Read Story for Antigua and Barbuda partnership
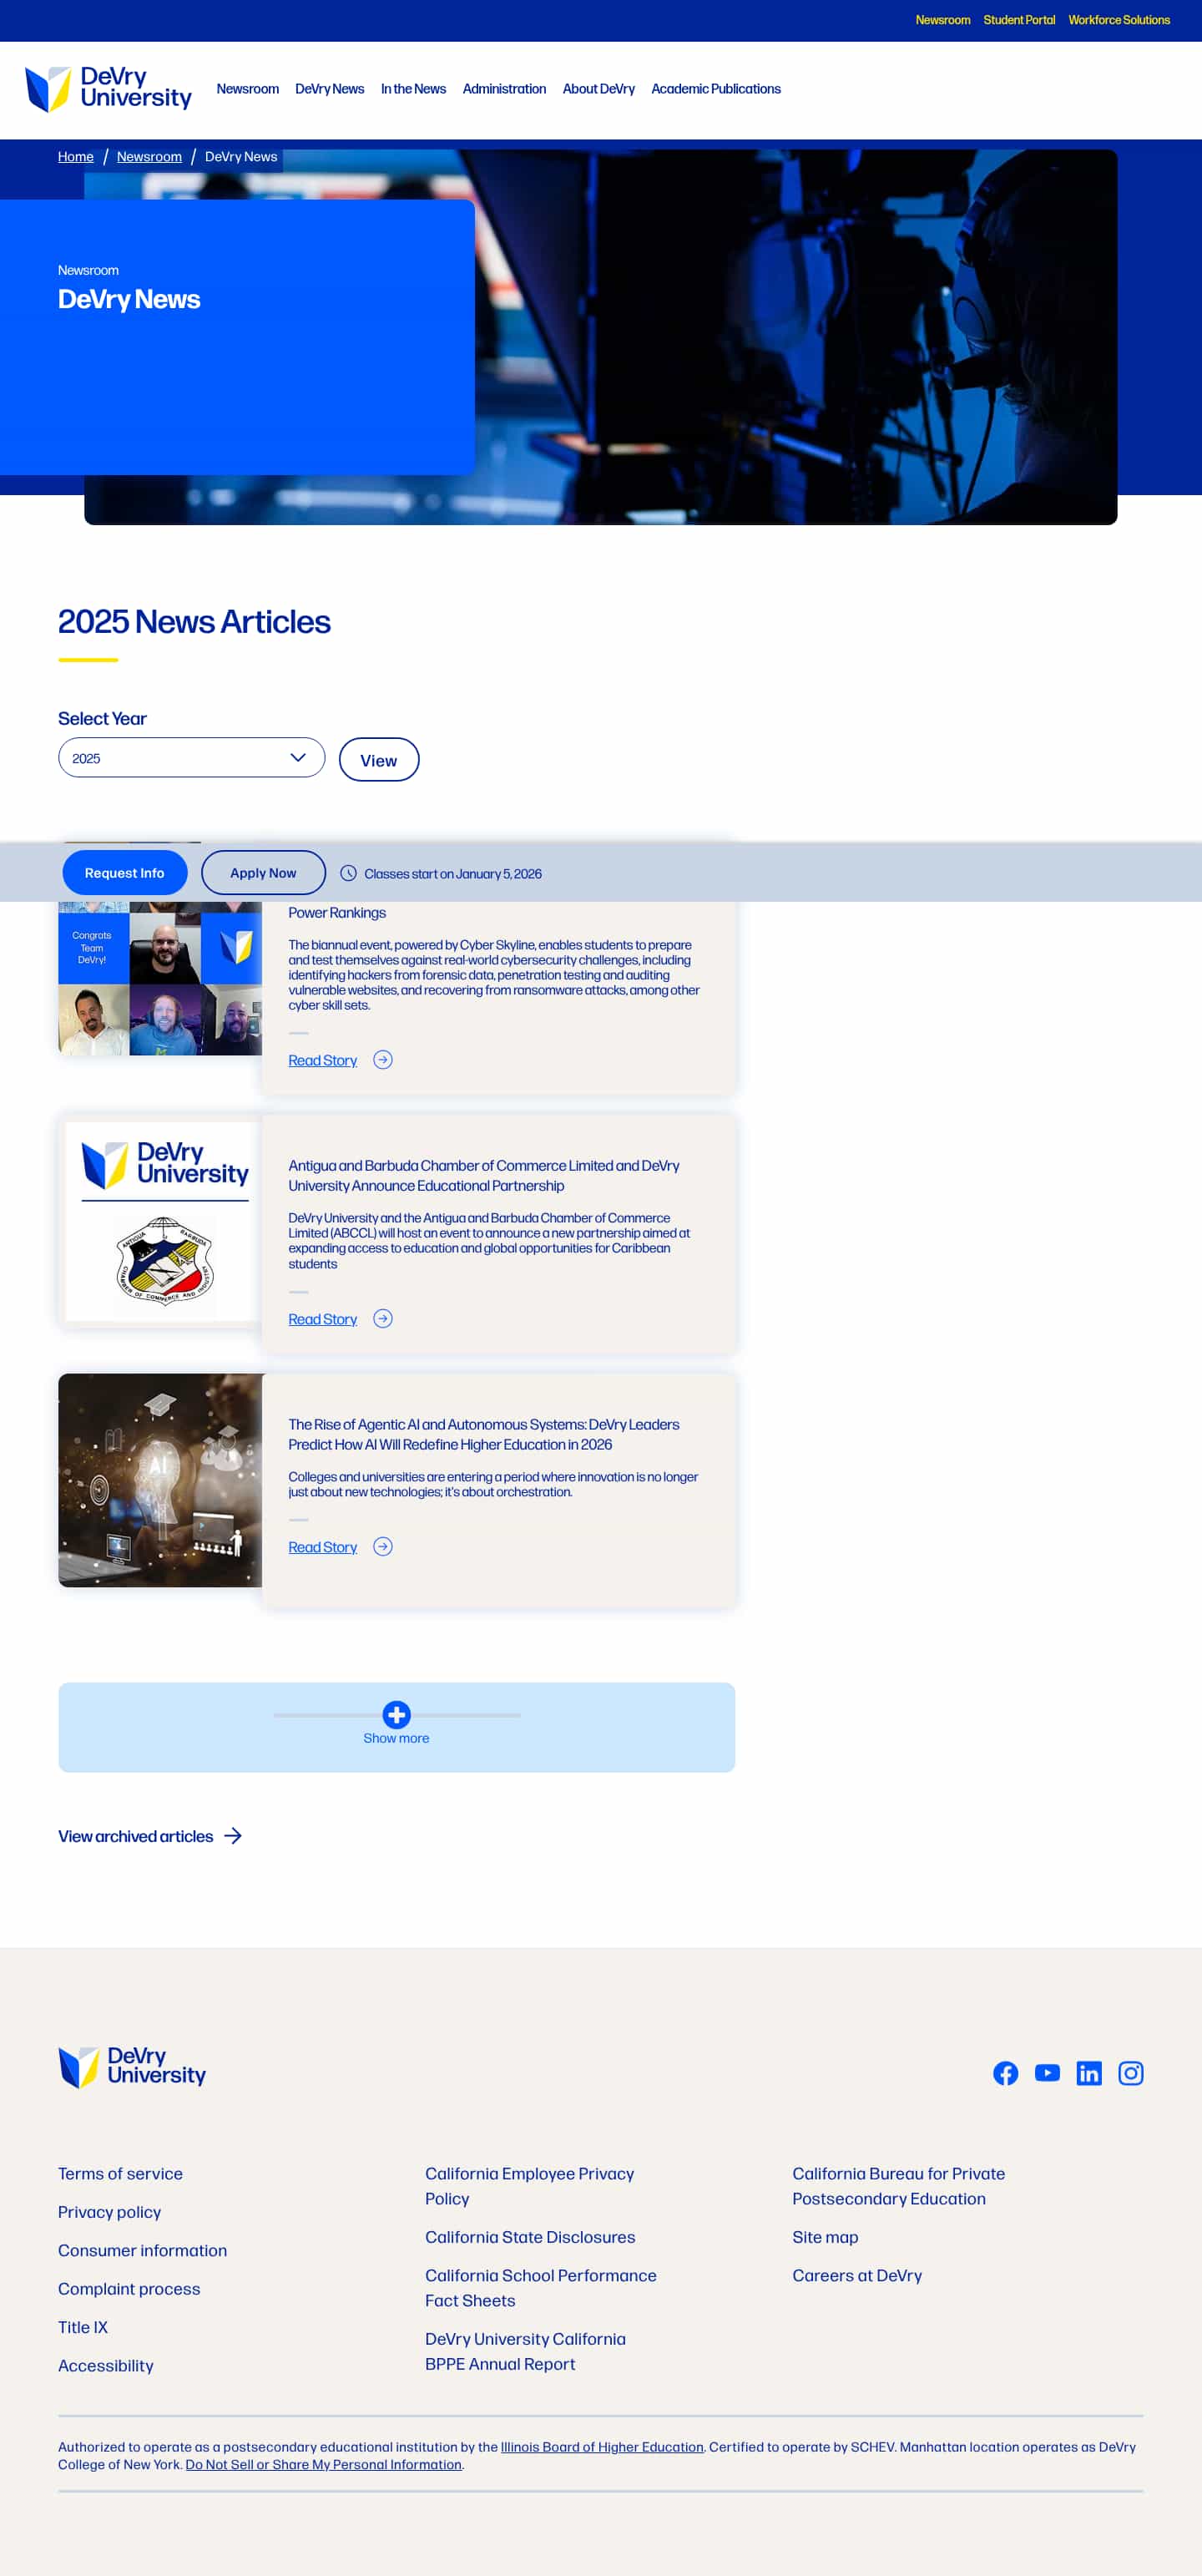Viewport: 1202px width, 2576px height. (x=322, y=1320)
